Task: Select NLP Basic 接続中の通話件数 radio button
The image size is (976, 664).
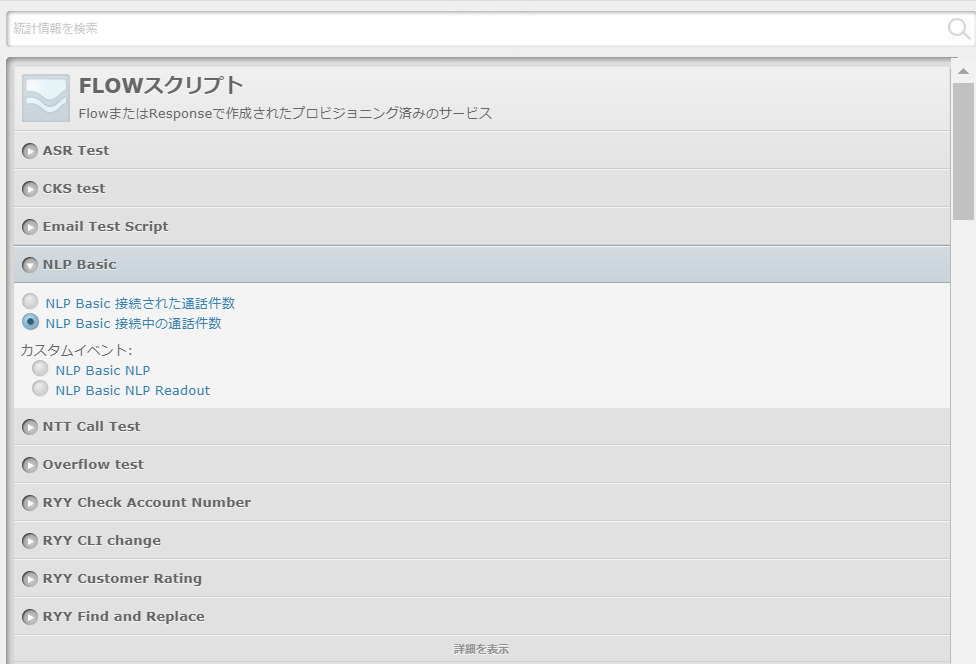Action: click(30, 322)
